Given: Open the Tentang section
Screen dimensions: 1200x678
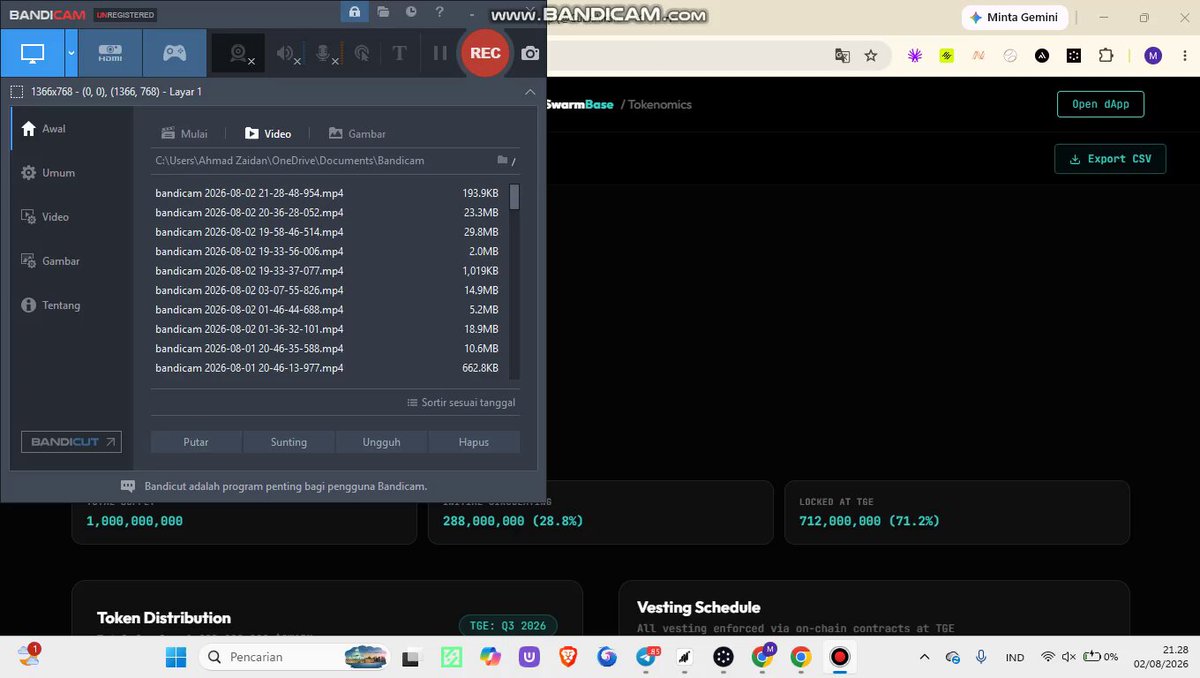Looking at the screenshot, I should coord(72,305).
